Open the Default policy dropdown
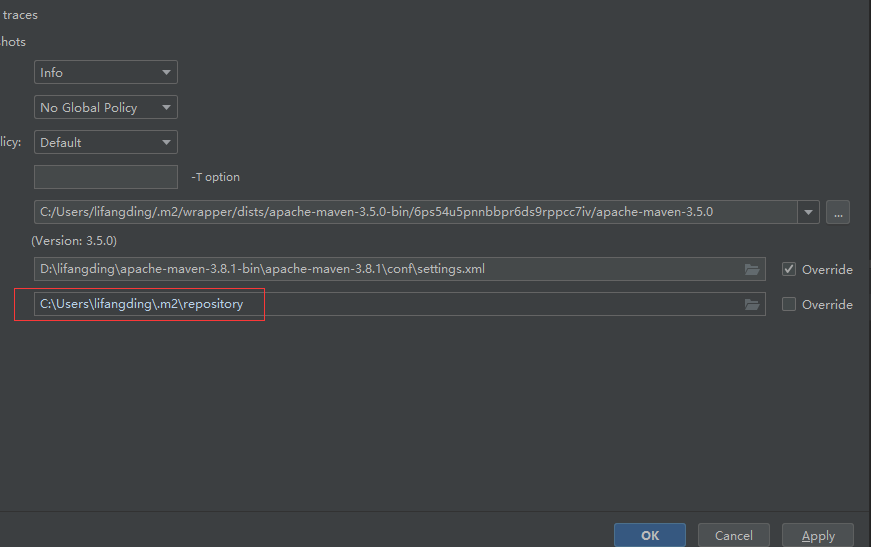871x547 pixels. coord(106,142)
